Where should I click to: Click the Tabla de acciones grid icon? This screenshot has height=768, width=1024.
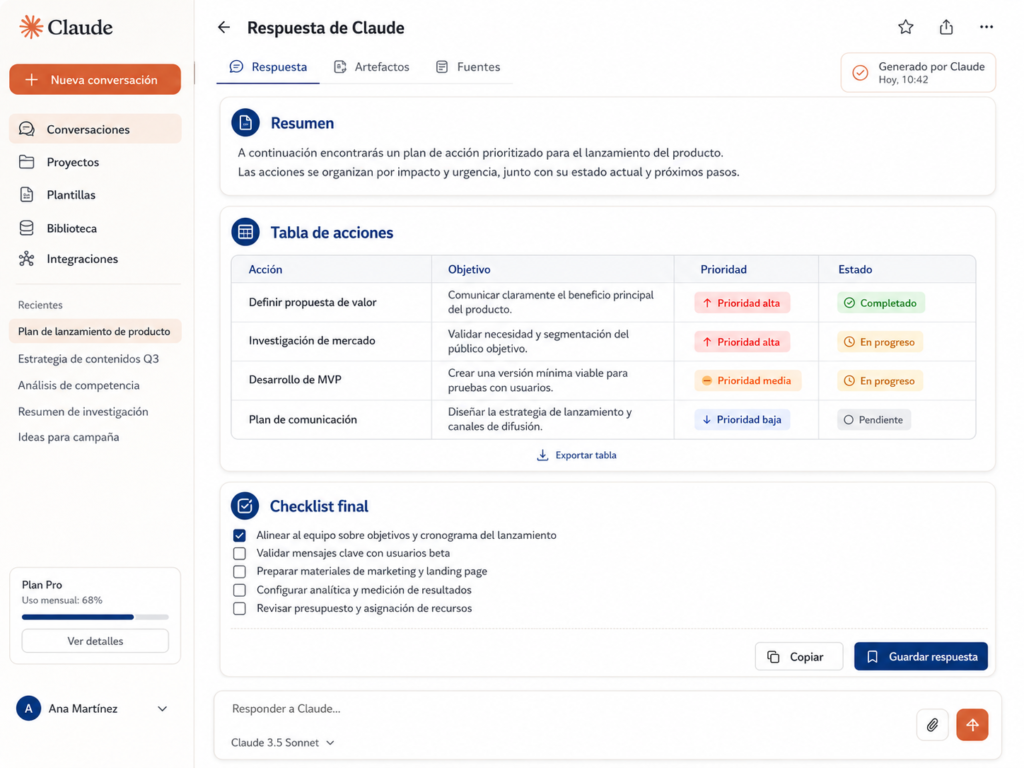pyautogui.click(x=246, y=232)
